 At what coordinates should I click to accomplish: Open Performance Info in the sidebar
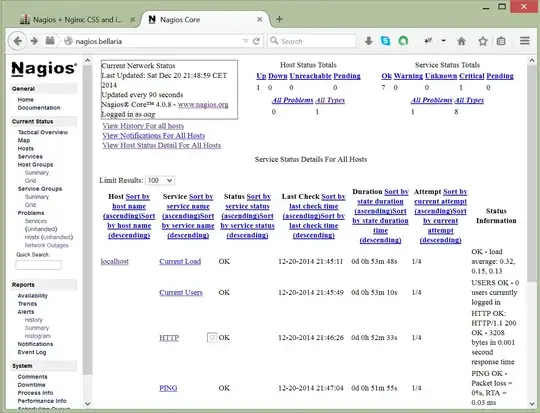coord(42,401)
